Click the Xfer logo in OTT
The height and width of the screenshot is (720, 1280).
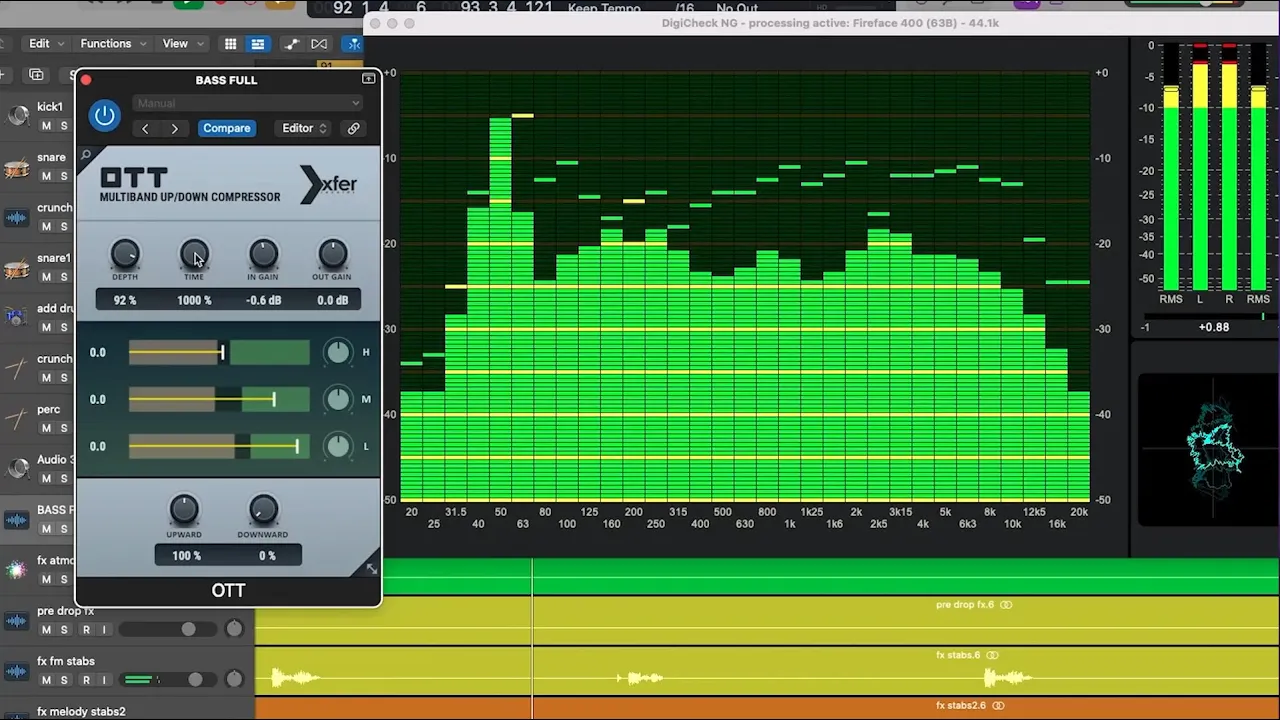[328, 184]
